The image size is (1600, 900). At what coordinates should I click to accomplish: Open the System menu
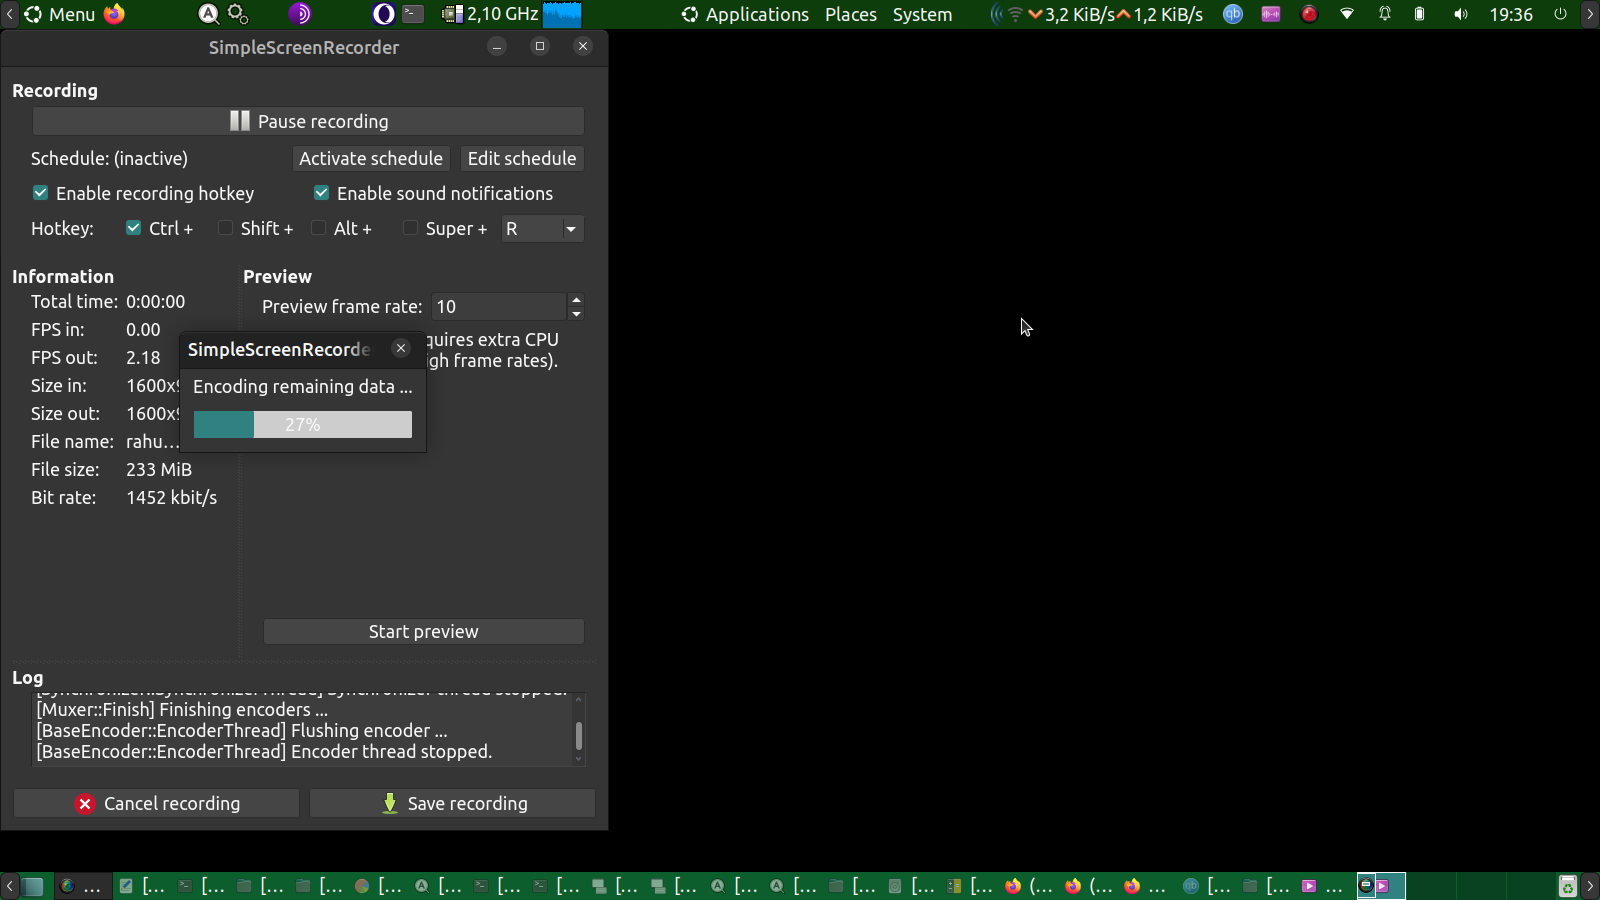pyautogui.click(x=922, y=14)
